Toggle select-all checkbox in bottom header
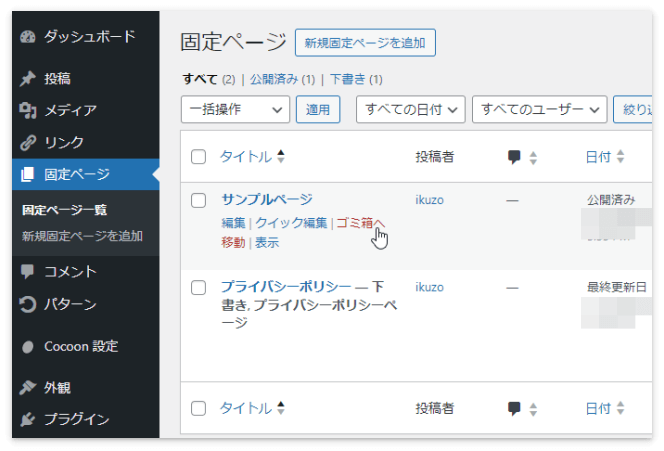 point(198,408)
